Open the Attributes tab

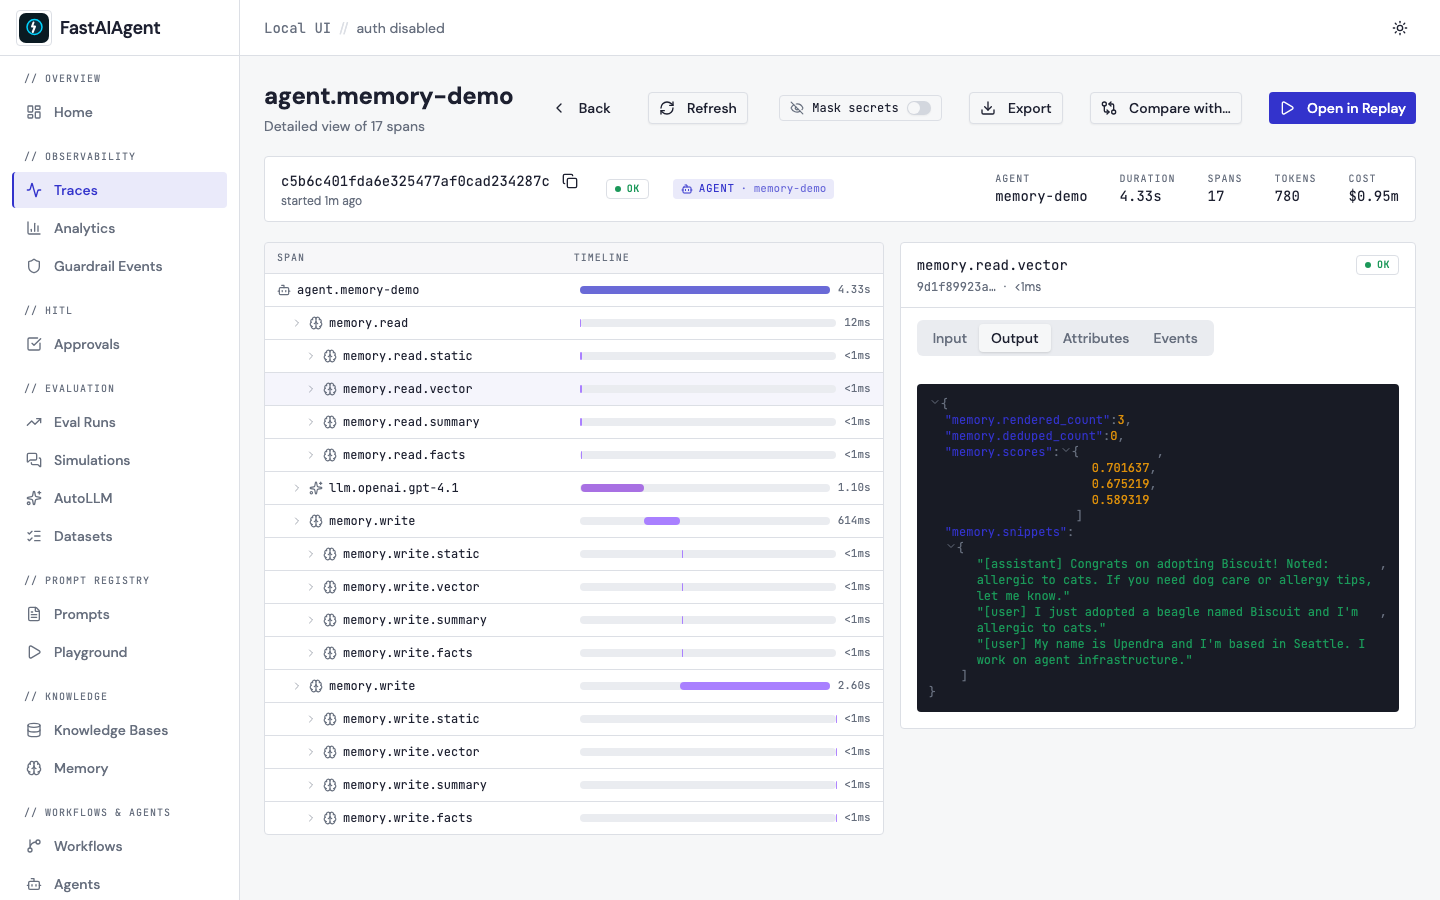click(1095, 338)
